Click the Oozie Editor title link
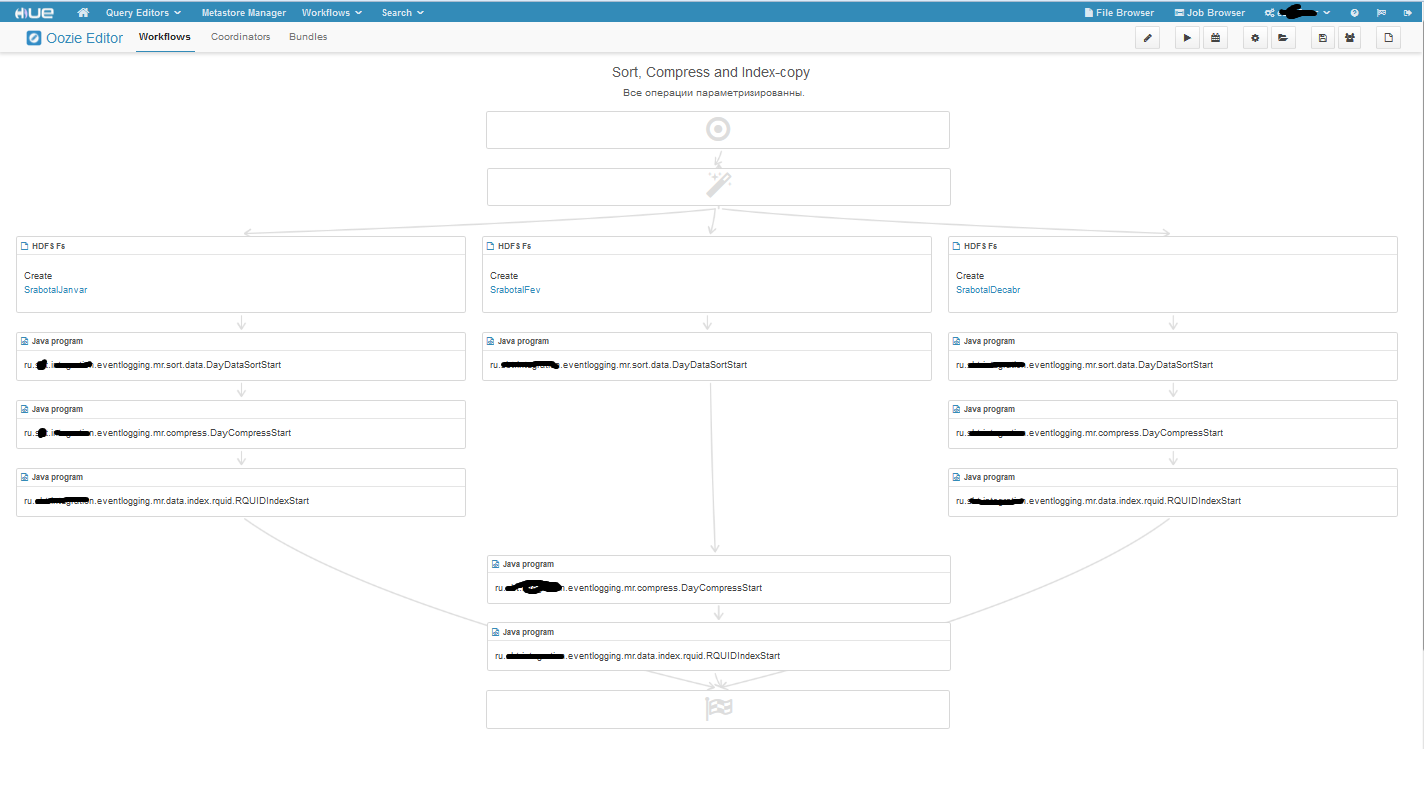The image size is (1428, 794). (x=85, y=38)
